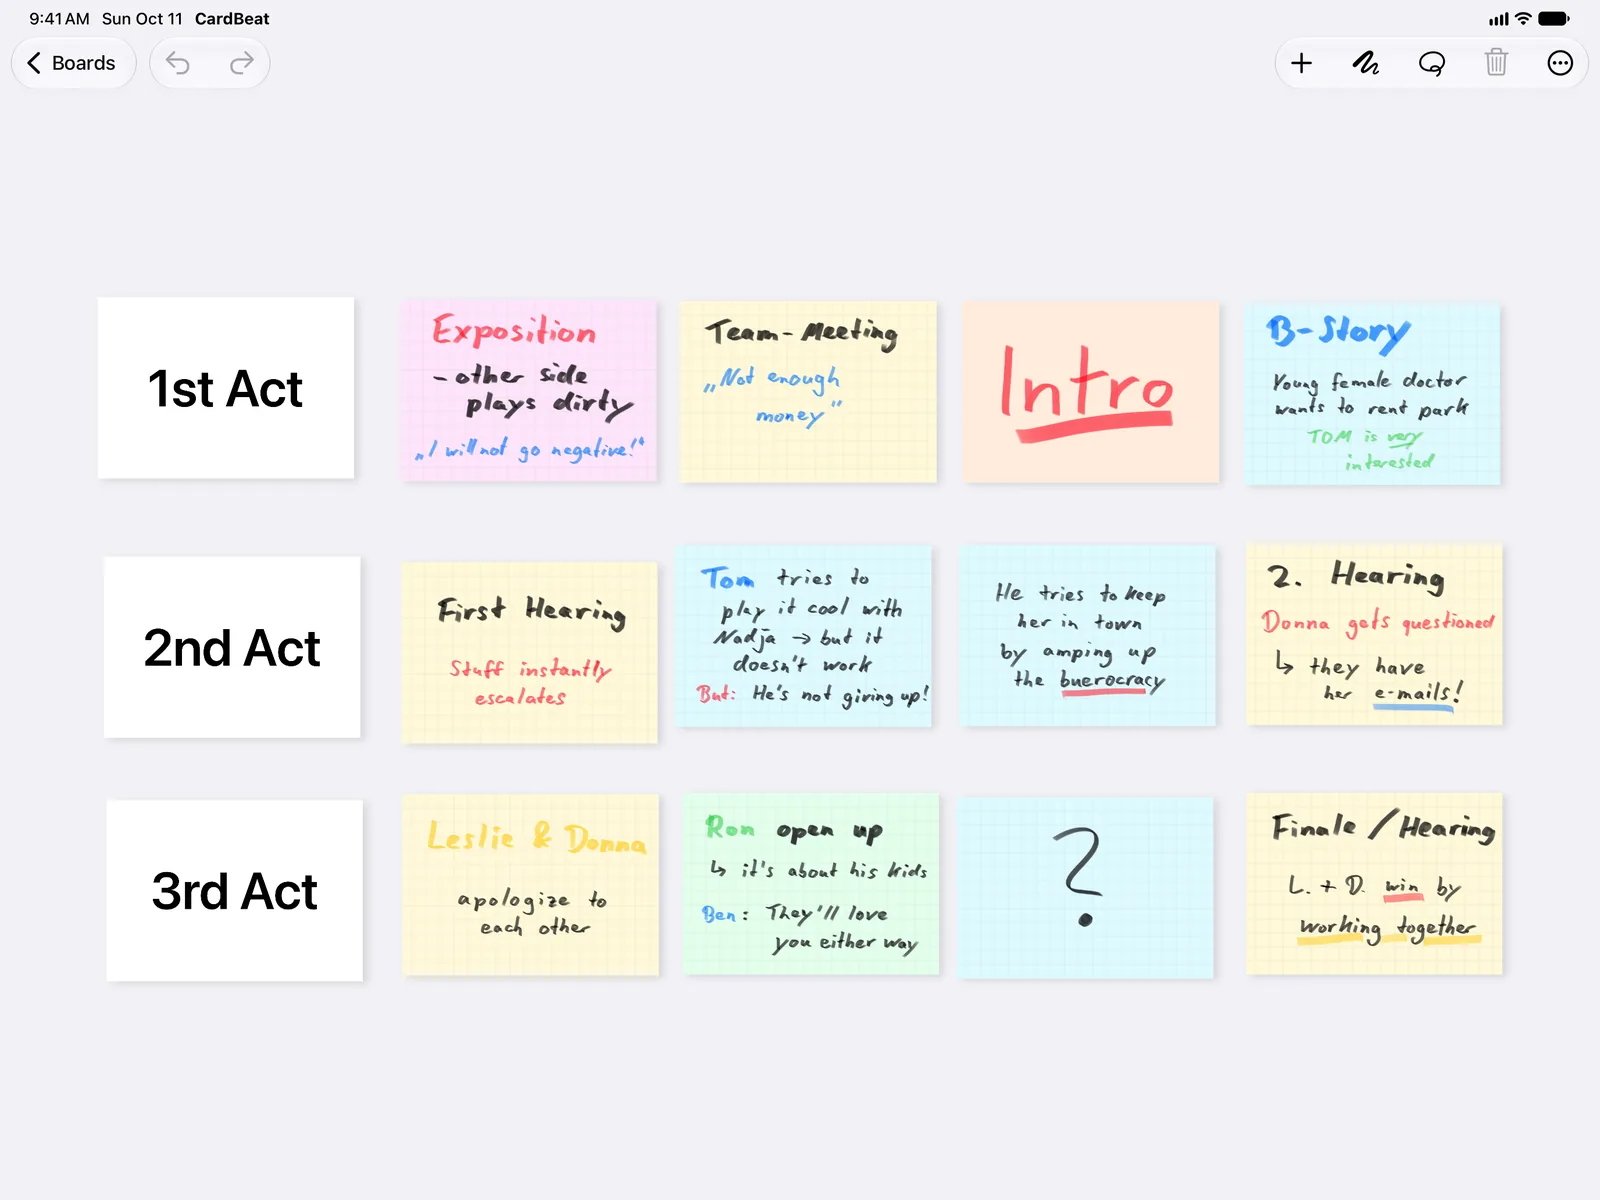The image size is (1600, 1200).
Task: Select the 3rd Act header card
Action: pos(235,890)
